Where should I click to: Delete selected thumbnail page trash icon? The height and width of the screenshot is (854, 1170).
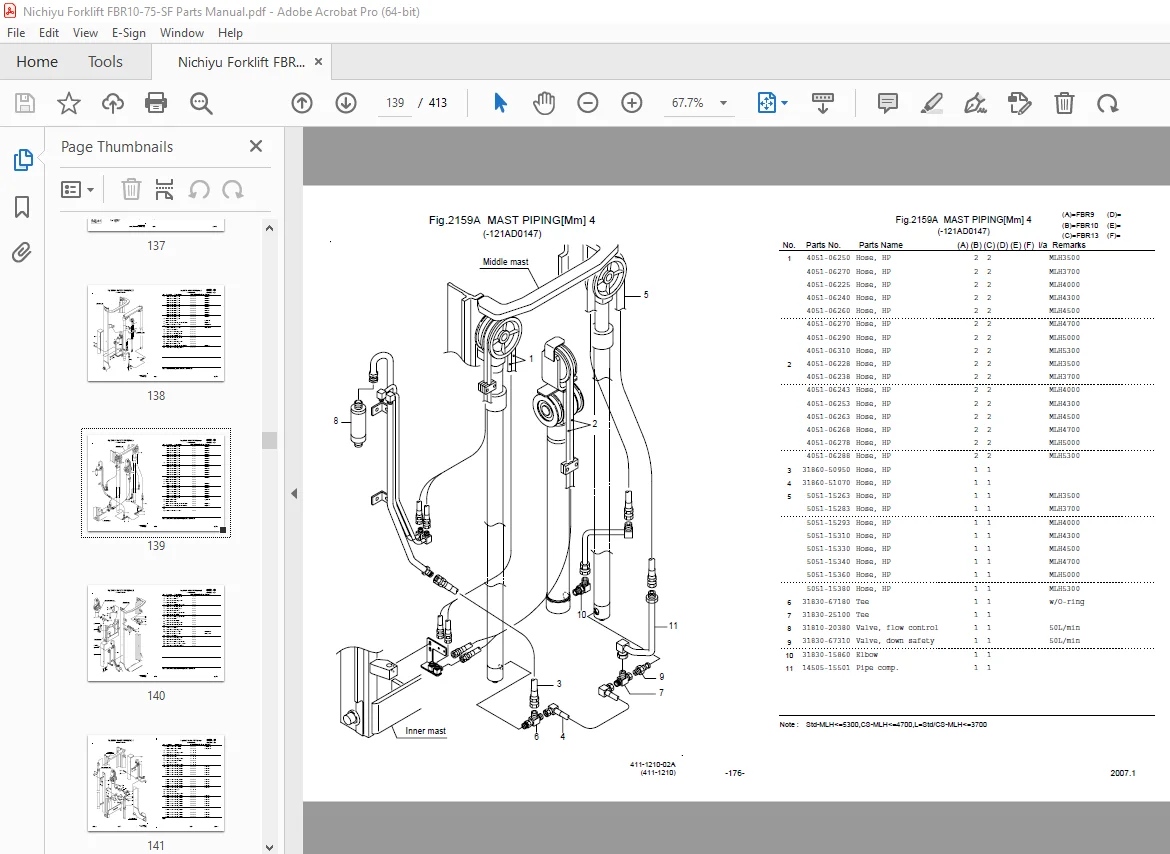pyautogui.click(x=131, y=189)
